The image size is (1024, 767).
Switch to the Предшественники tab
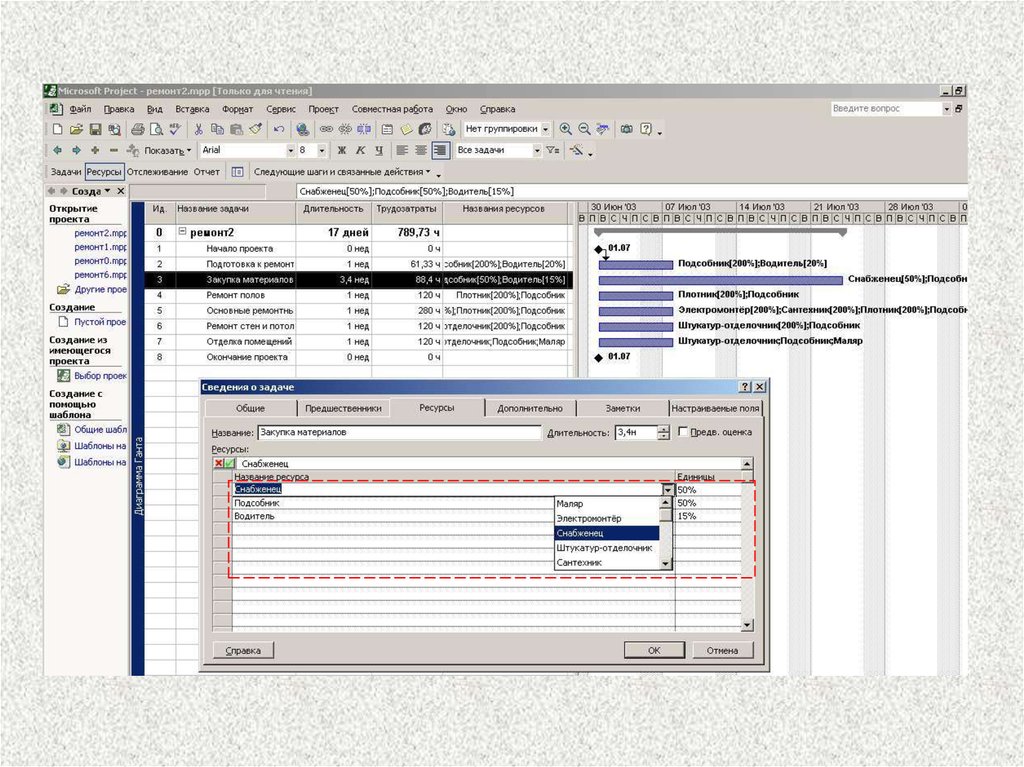tap(343, 408)
